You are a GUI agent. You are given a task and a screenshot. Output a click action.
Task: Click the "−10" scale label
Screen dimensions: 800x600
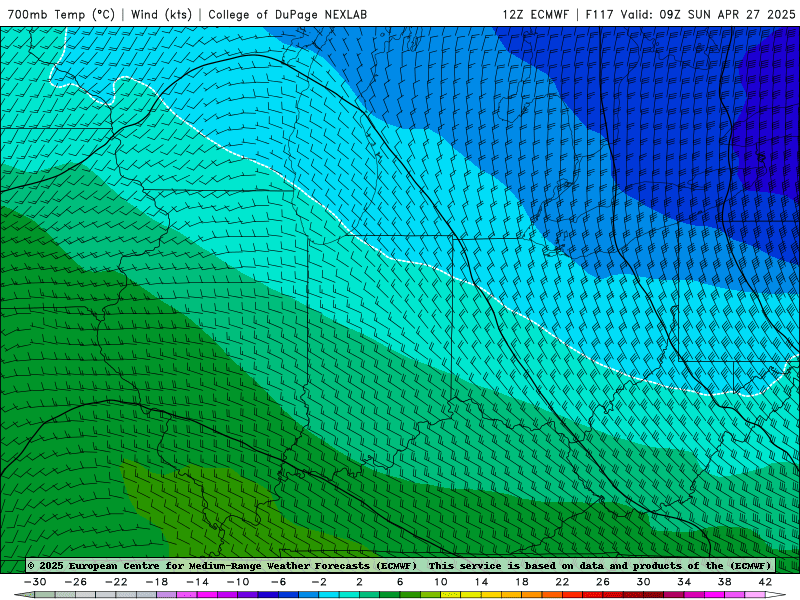(238, 582)
